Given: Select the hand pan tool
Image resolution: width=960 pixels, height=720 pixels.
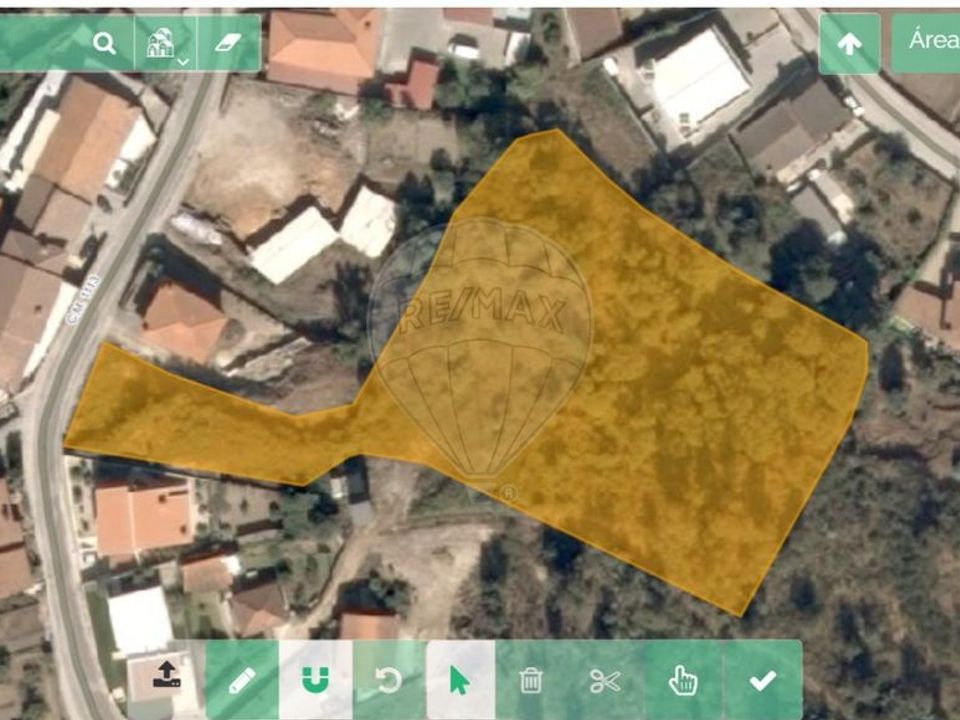Looking at the screenshot, I should [683, 680].
